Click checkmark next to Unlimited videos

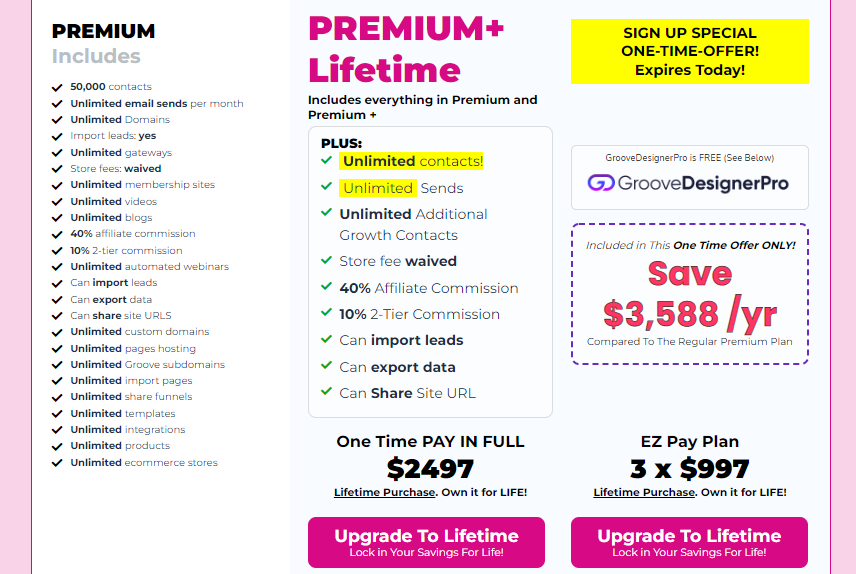click(57, 201)
